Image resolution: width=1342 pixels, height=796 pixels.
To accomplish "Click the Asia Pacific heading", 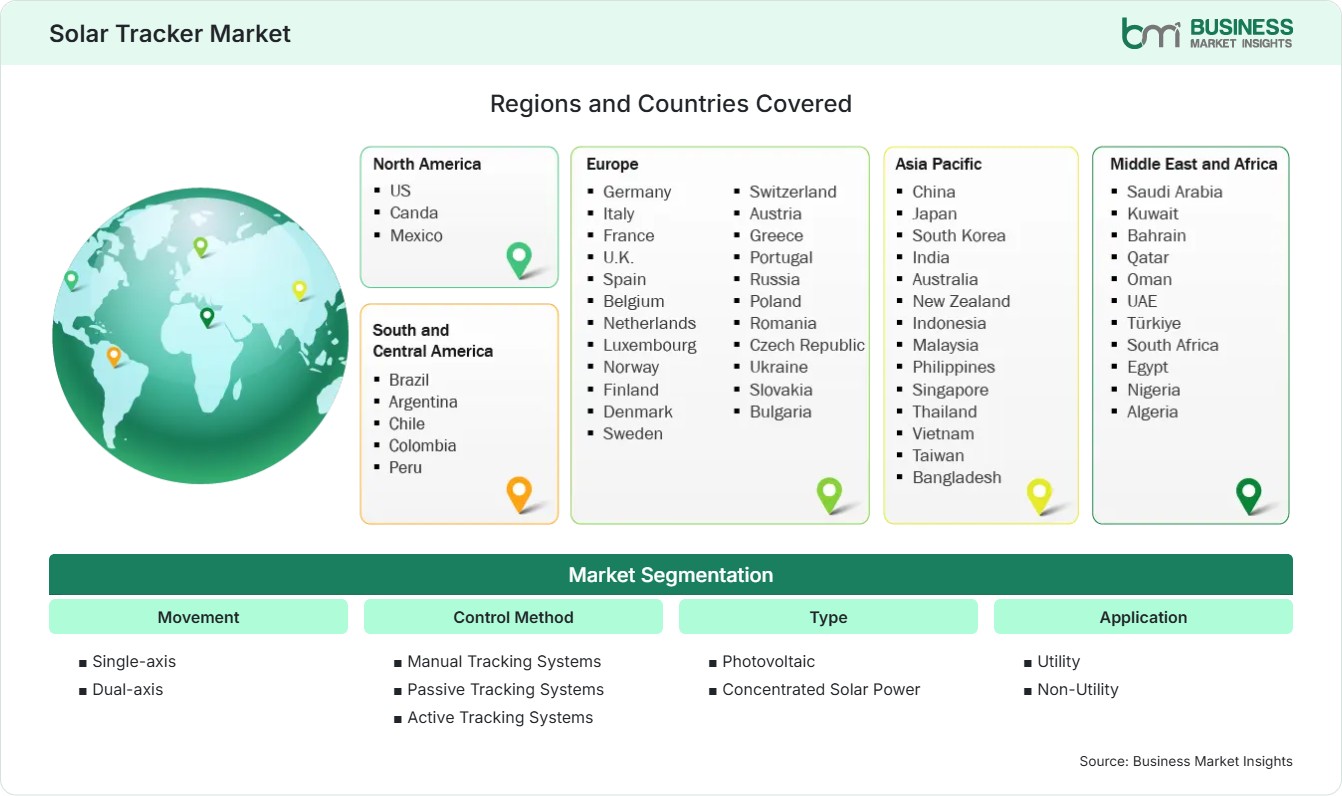I will 938,164.
